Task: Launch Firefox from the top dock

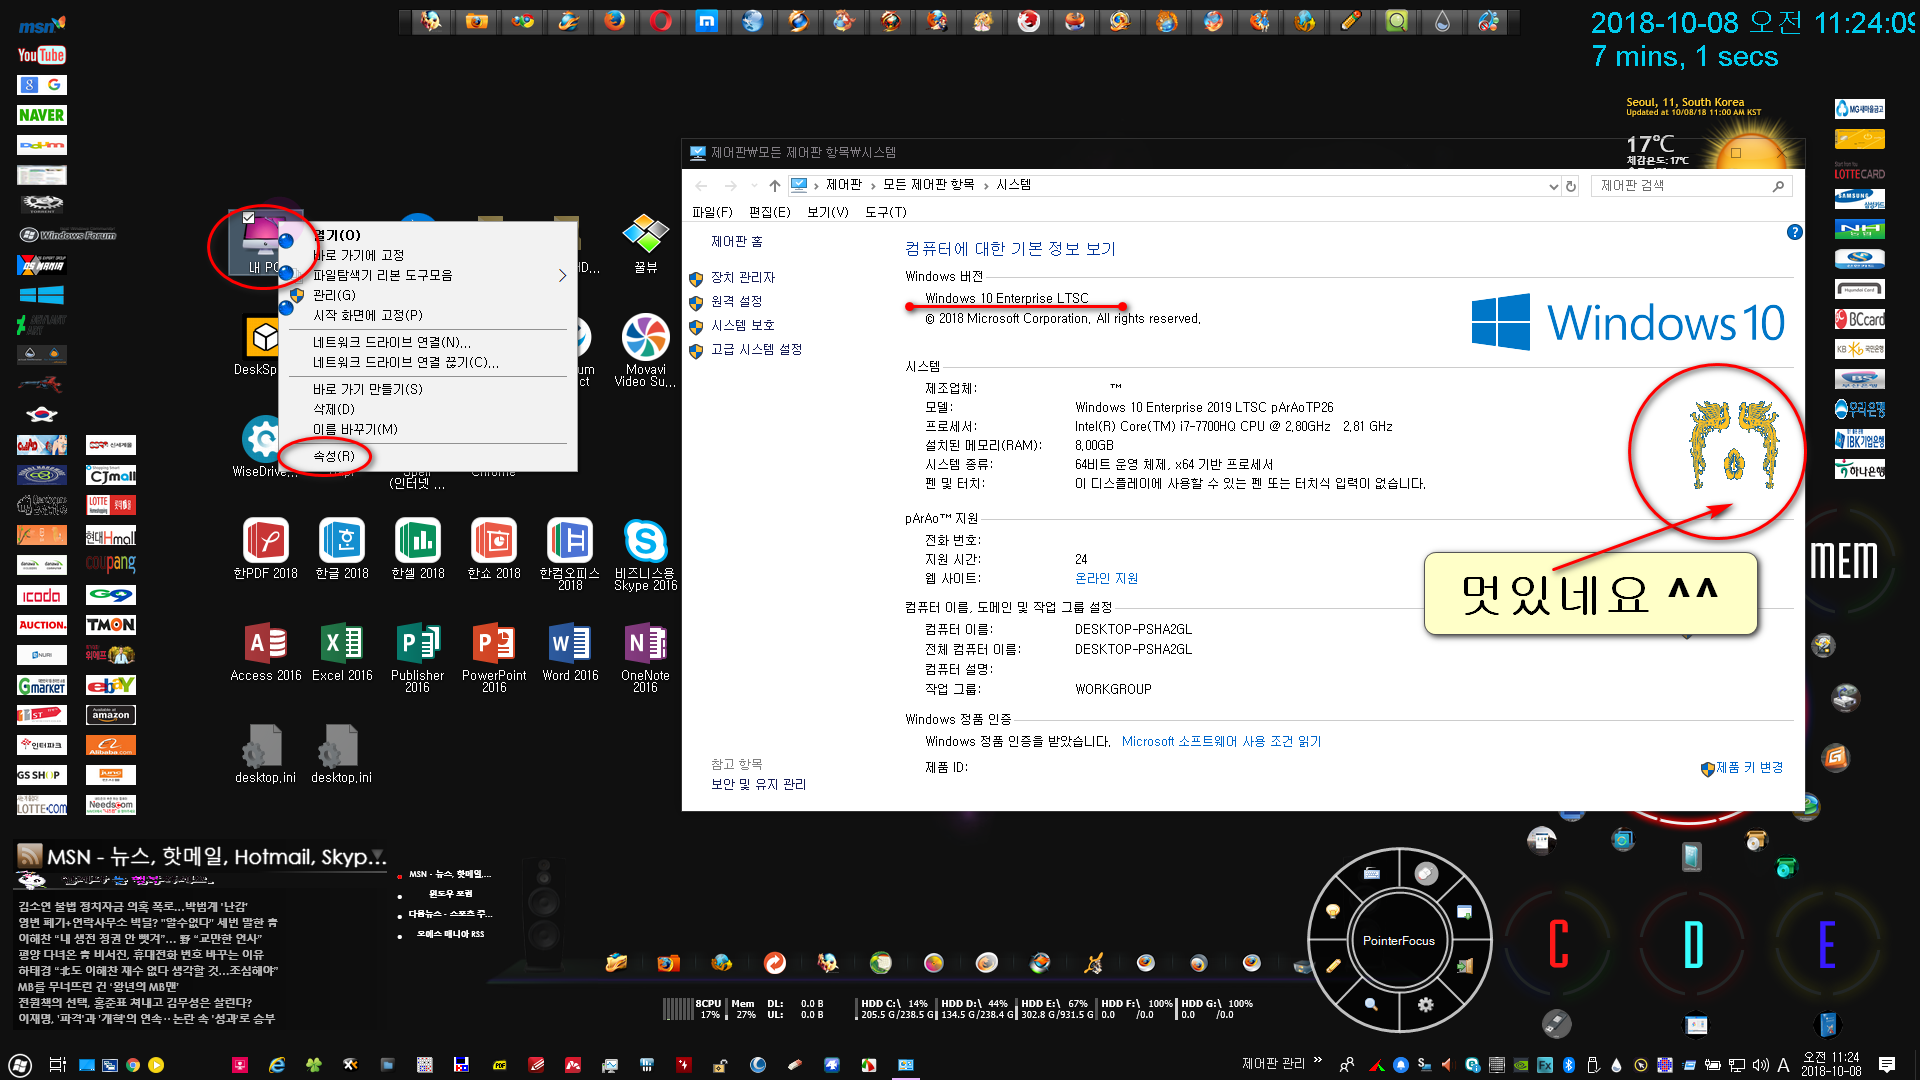Action: pyautogui.click(x=615, y=21)
